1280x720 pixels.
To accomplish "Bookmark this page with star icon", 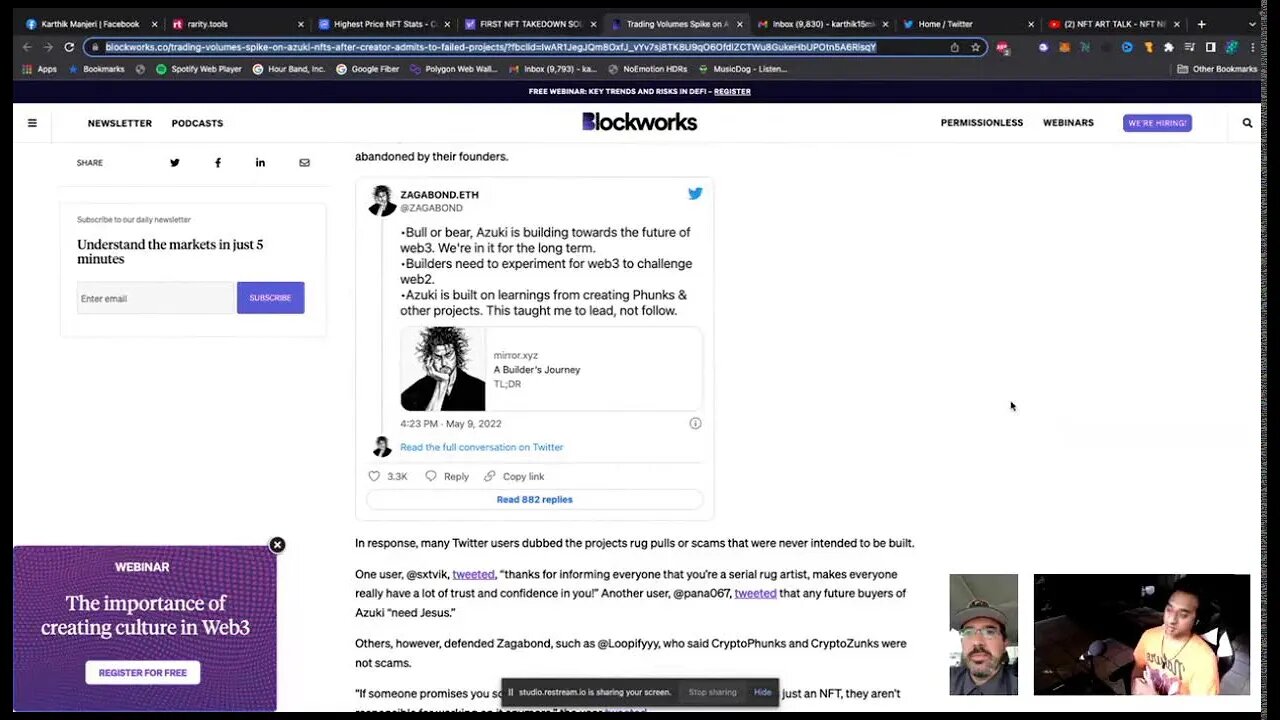I will (975, 47).
